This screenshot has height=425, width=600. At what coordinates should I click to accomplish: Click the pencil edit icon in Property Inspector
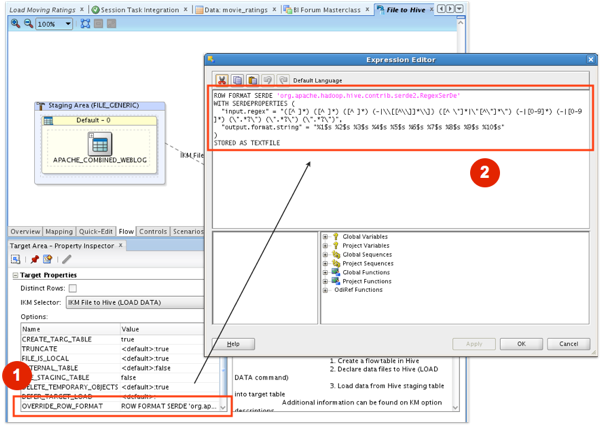[67, 259]
